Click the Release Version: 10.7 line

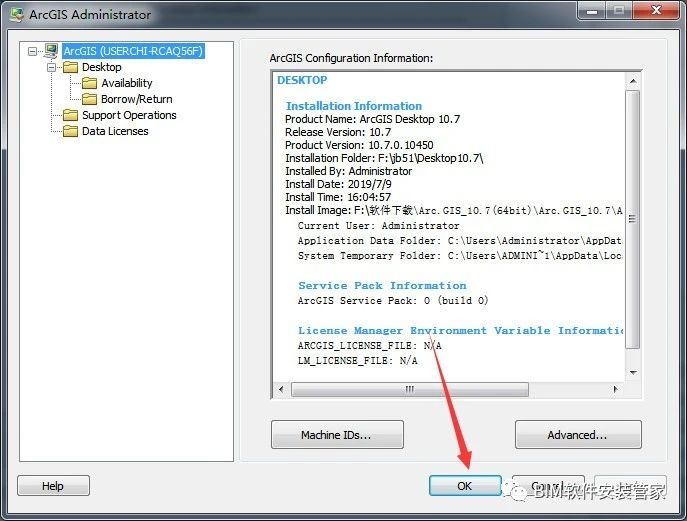[338, 132]
